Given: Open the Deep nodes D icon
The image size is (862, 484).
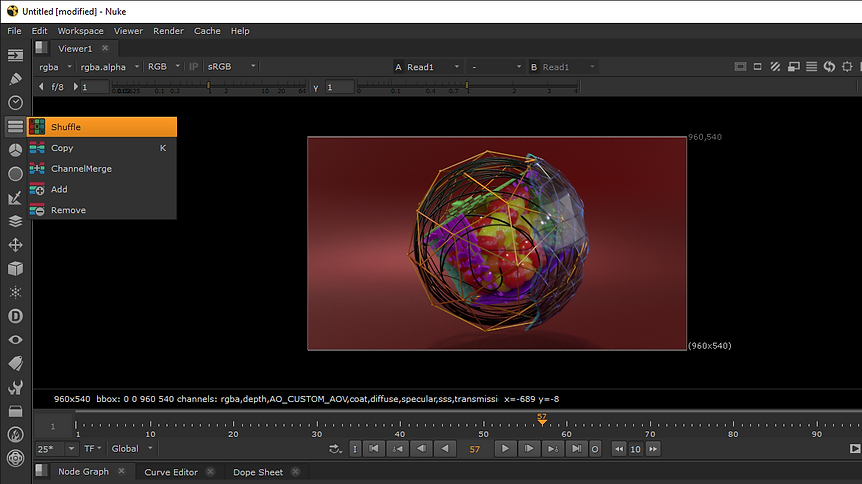Looking at the screenshot, I should coord(15,316).
